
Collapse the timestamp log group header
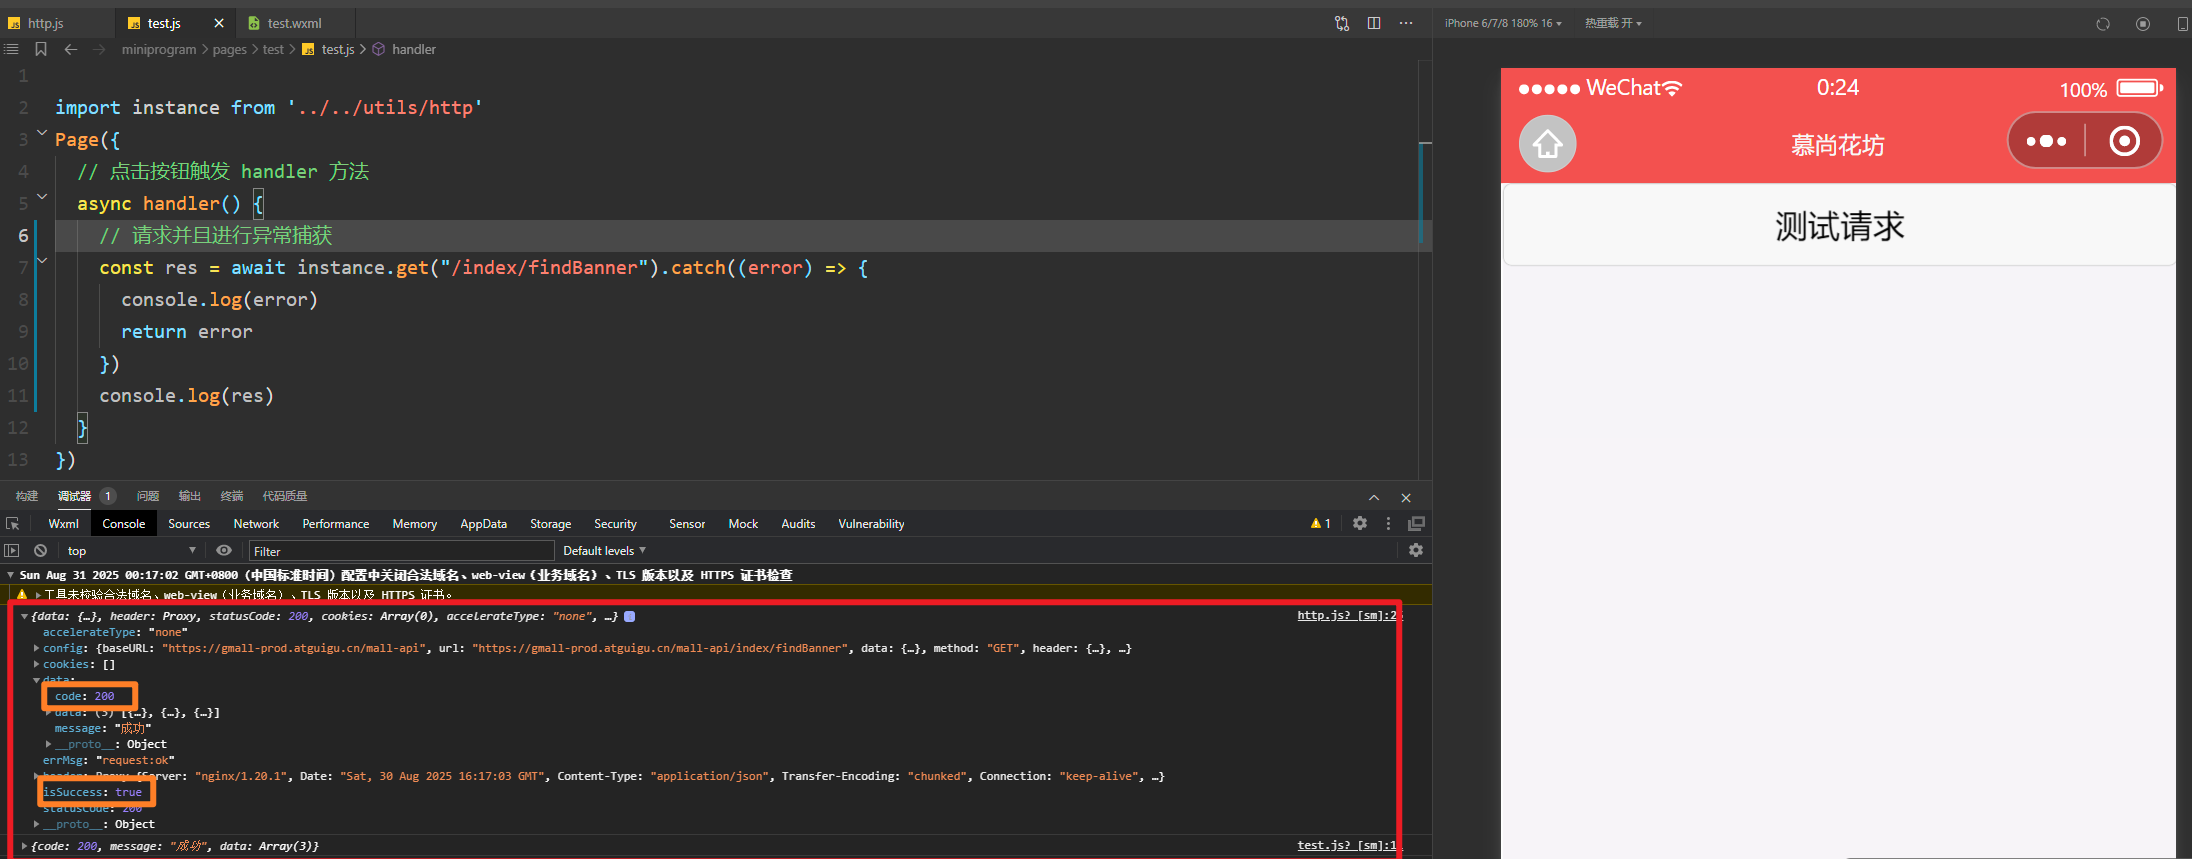tap(11, 575)
